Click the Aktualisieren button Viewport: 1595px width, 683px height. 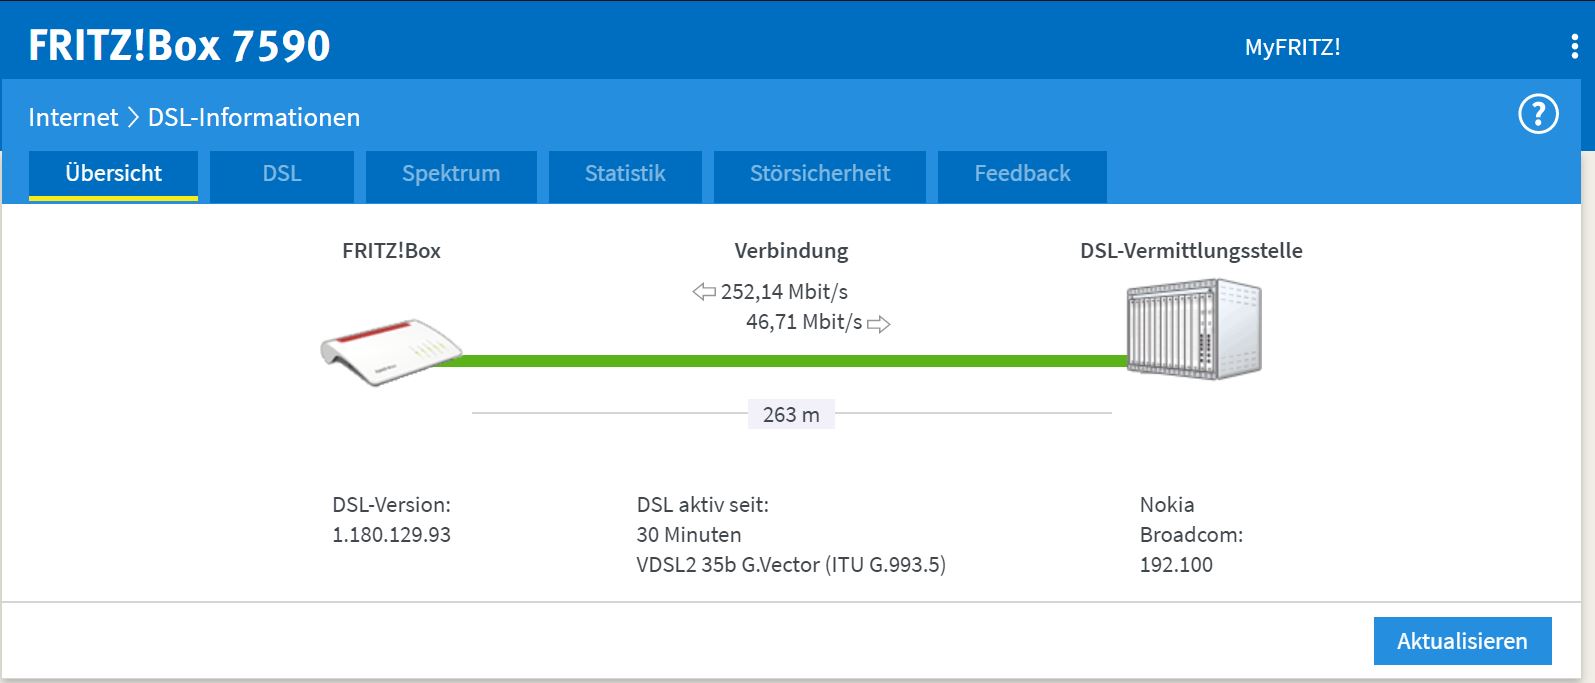[1462, 641]
